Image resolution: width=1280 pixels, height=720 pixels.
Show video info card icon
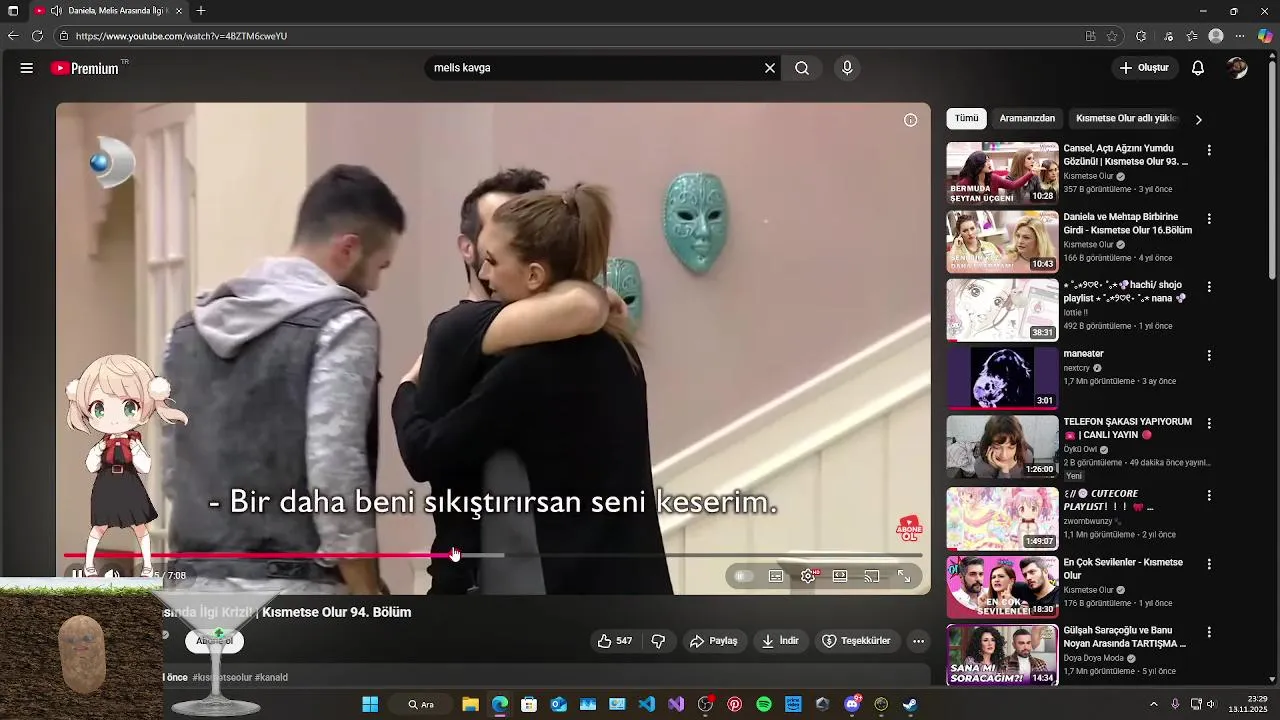[x=910, y=120]
